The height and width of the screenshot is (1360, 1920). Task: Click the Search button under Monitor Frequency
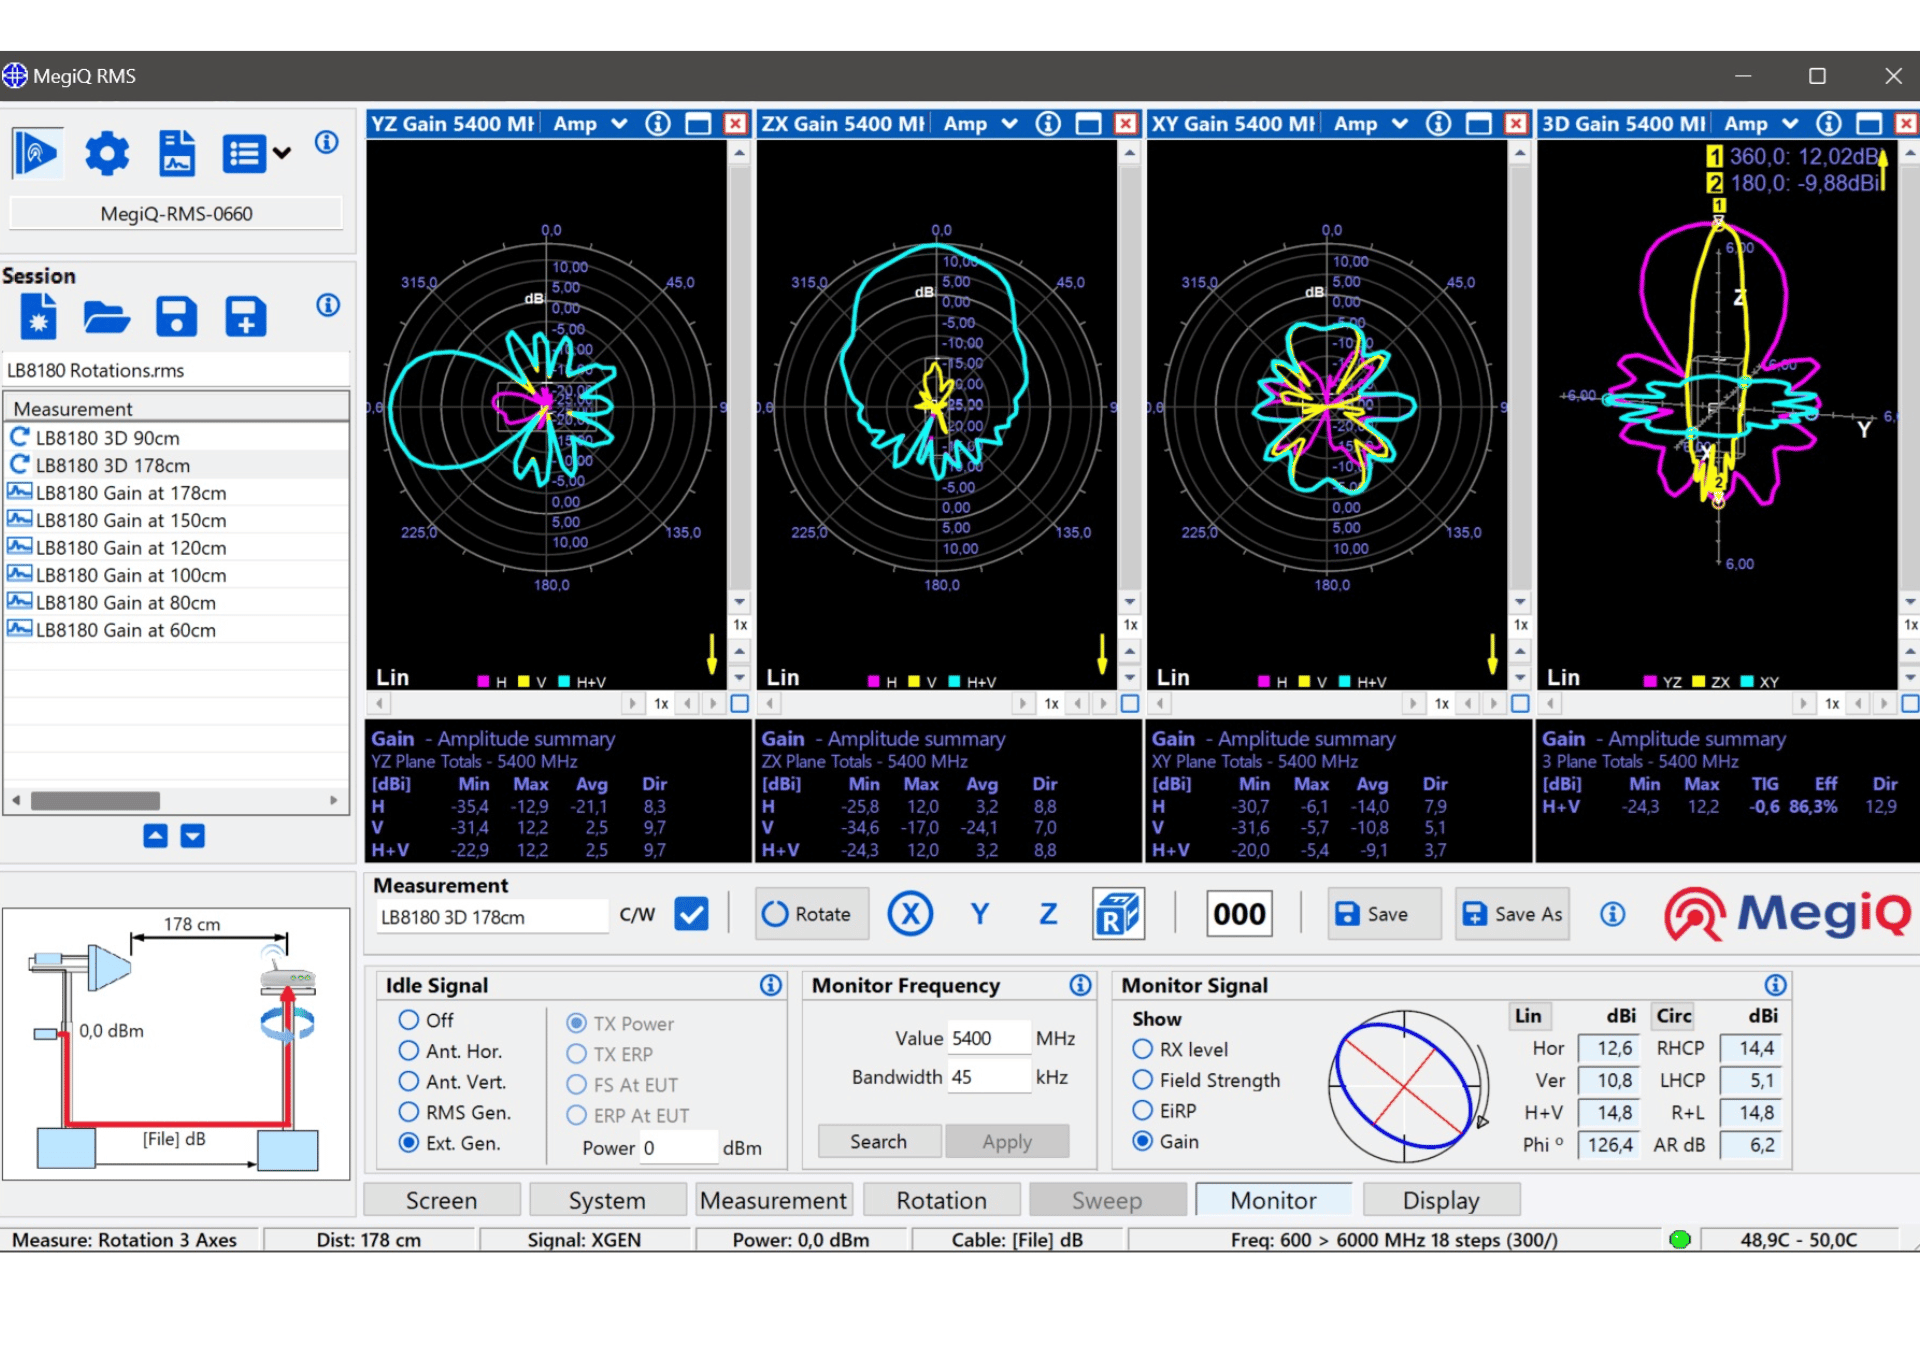pos(878,1142)
